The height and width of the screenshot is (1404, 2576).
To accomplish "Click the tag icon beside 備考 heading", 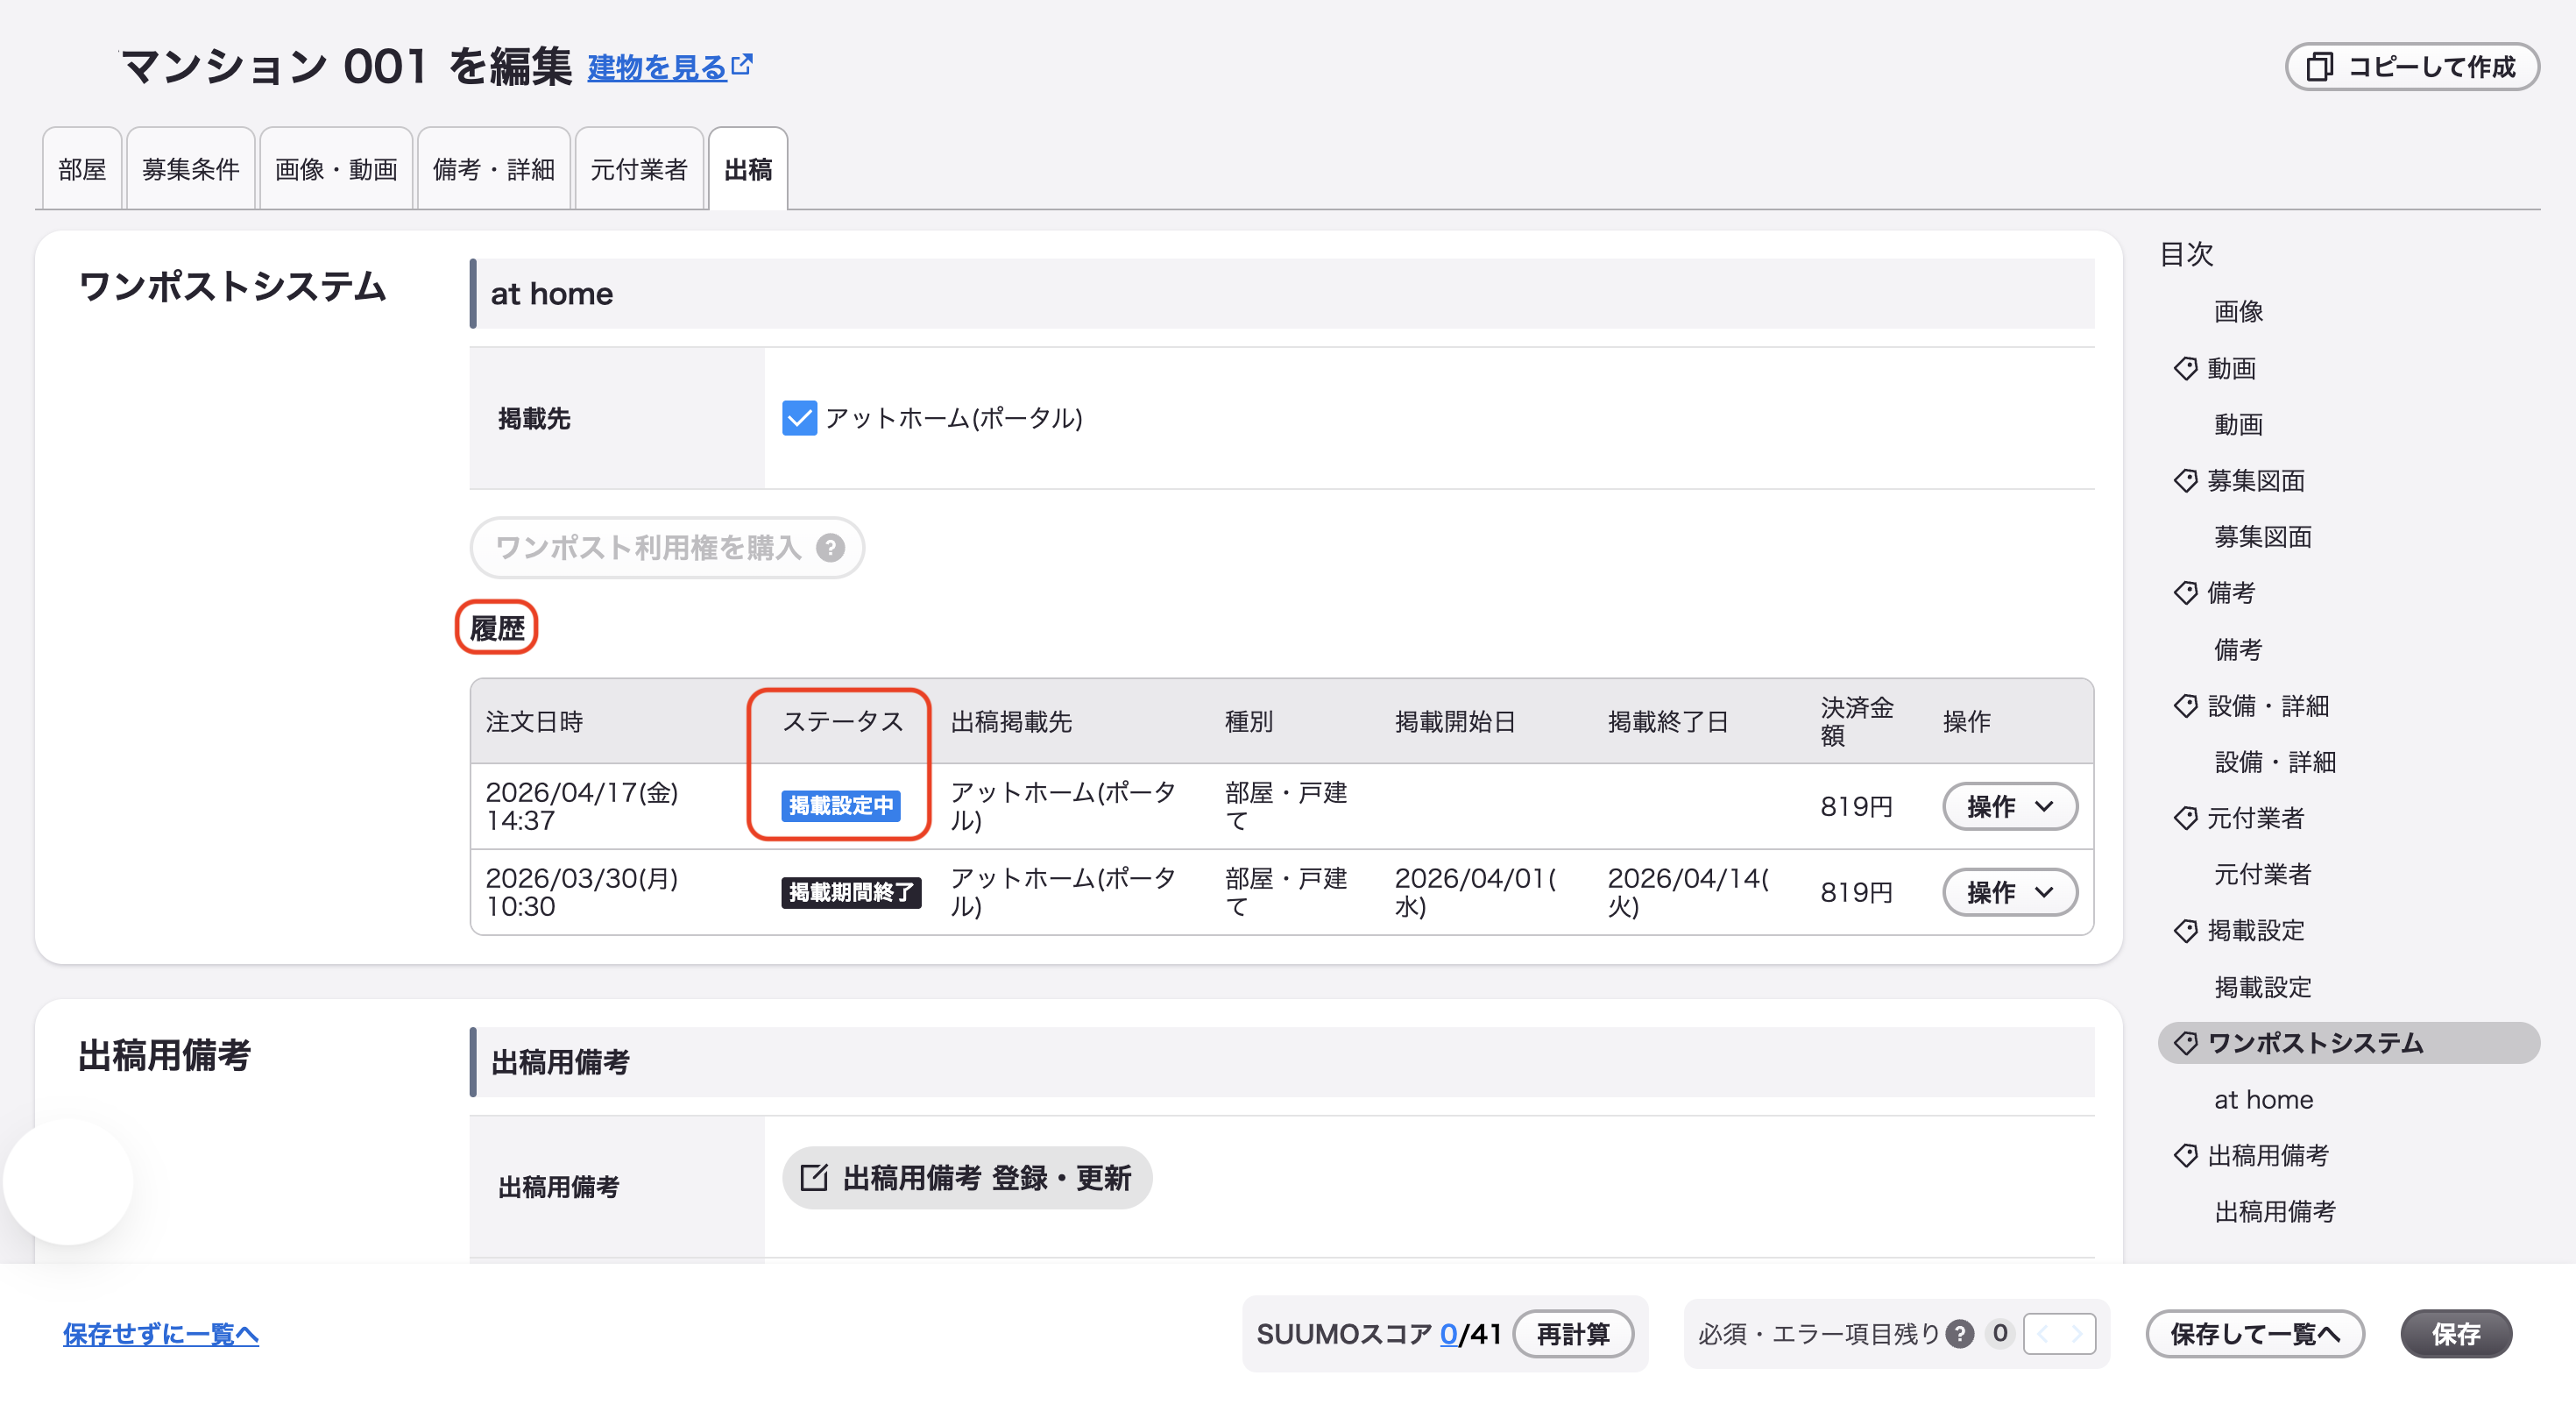I will tap(2185, 593).
